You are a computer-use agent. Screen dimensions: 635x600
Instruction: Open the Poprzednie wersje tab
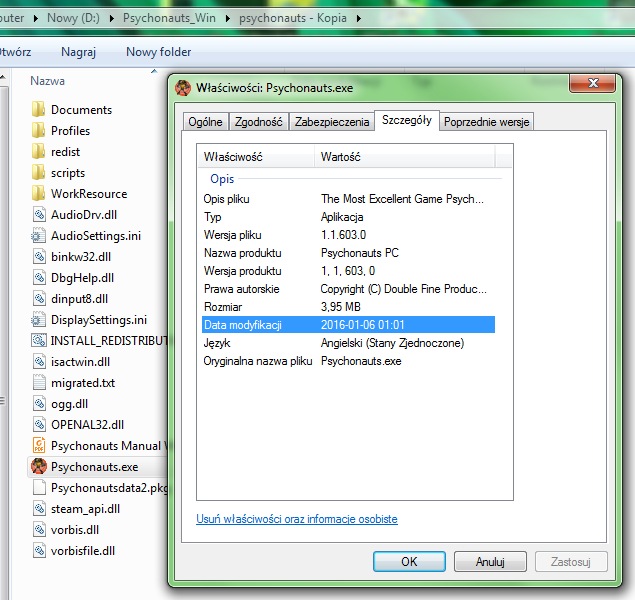(x=486, y=122)
